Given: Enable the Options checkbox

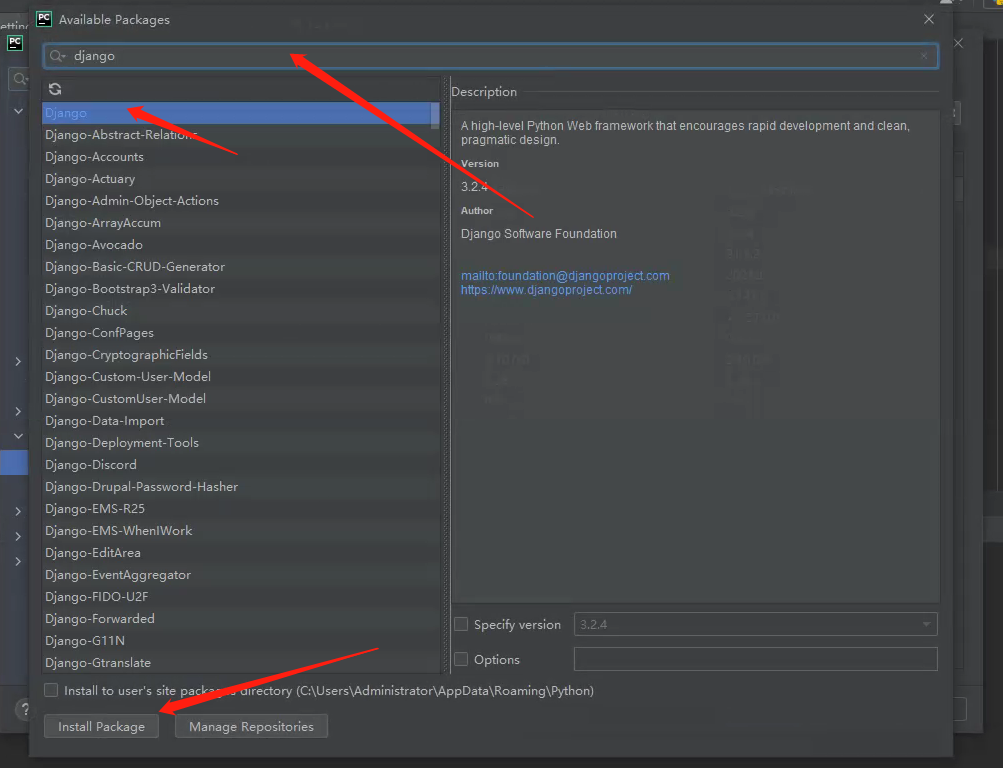Looking at the screenshot, I should pyautogui.click(x=461, y=659).
